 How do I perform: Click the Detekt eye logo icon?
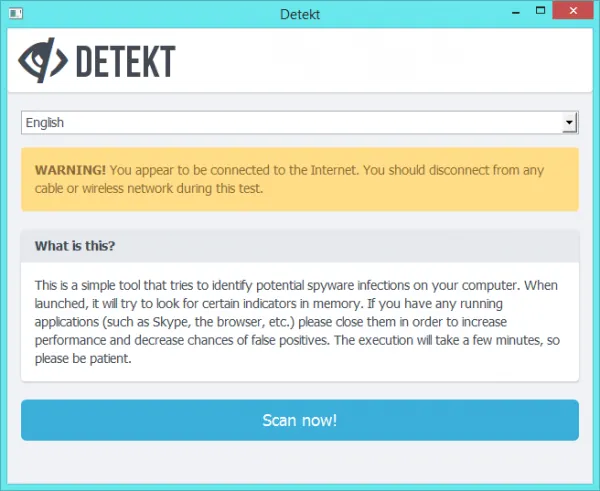click(x=43, y=60)
